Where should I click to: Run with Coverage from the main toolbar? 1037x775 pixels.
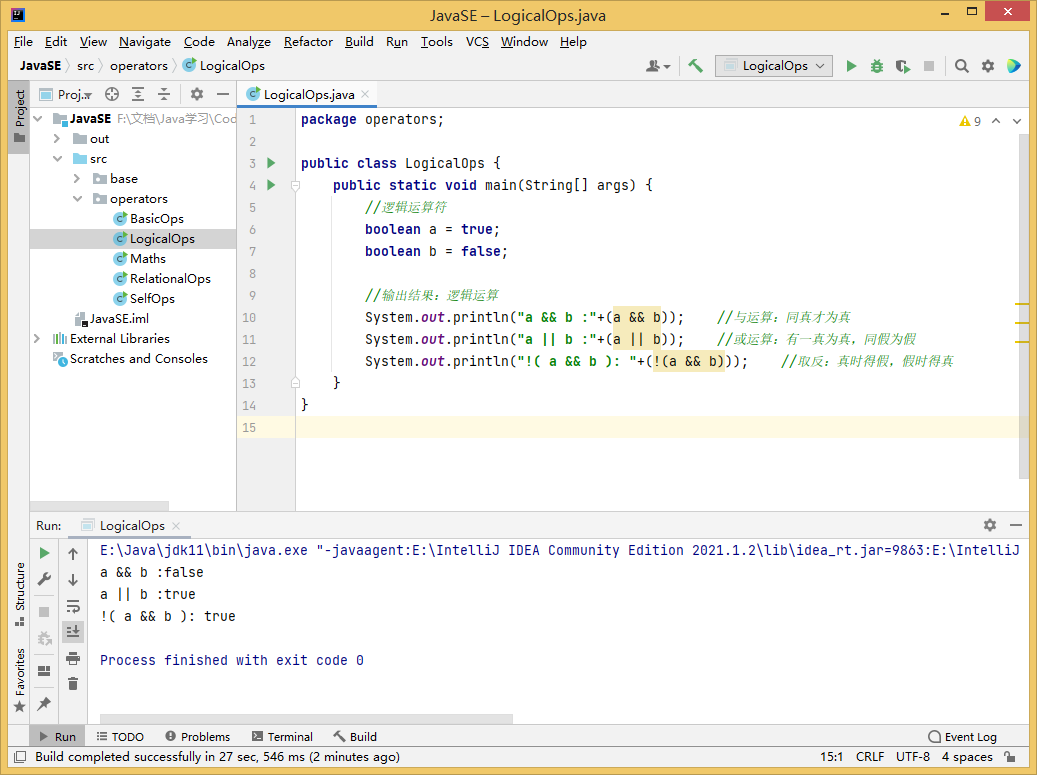tap(903, 66)
